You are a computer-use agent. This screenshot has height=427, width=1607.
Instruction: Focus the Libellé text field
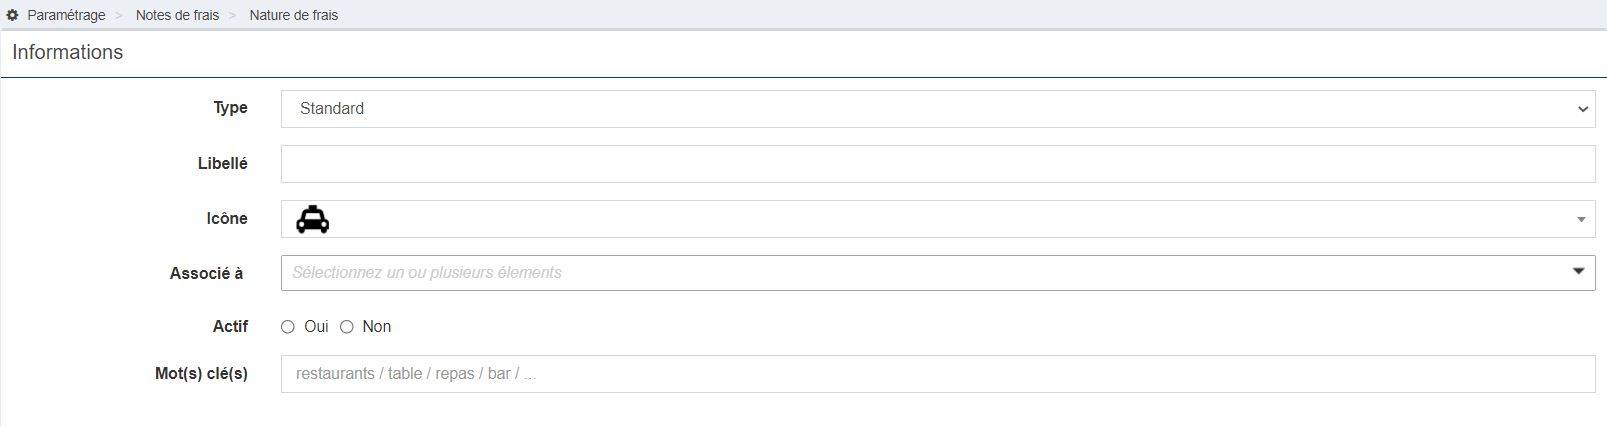pos(938,164)
